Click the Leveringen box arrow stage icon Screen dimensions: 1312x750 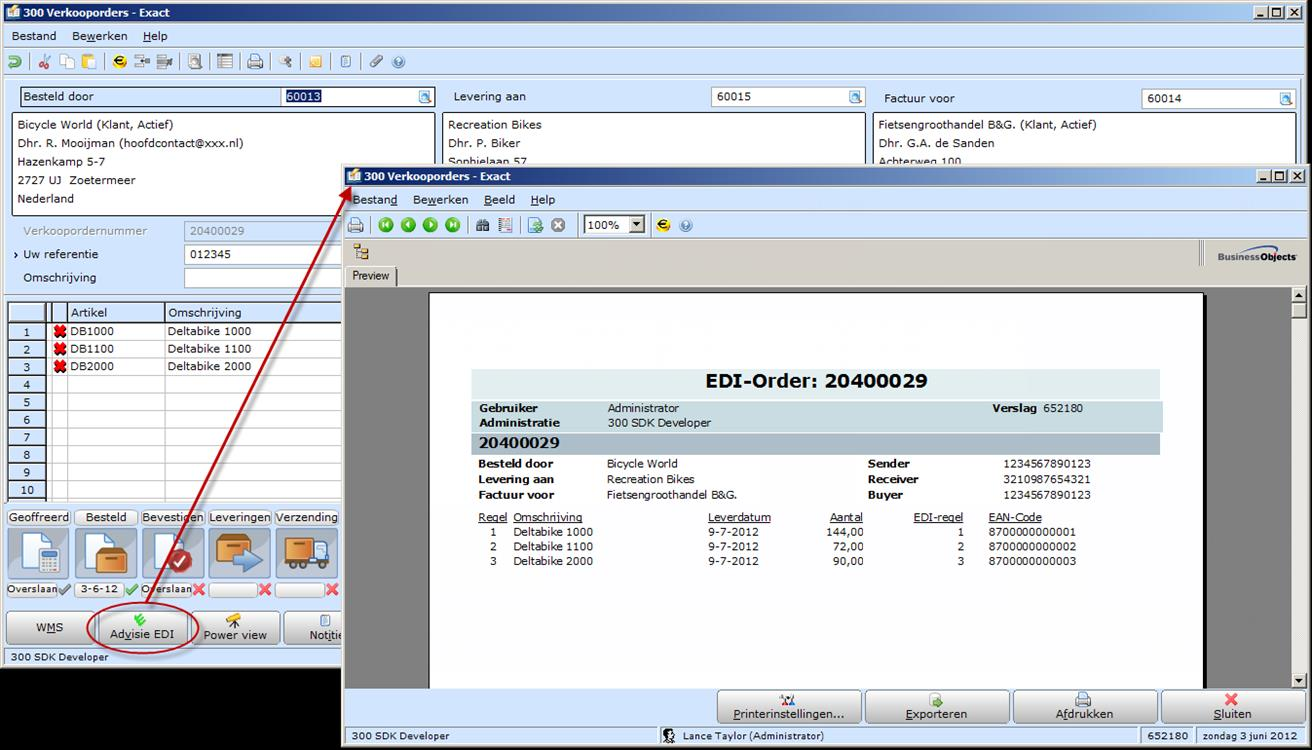[x=240, y=553]
